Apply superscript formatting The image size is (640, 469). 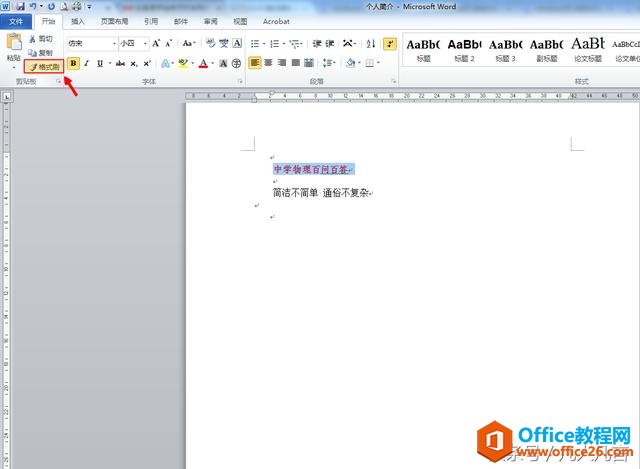coord(147,63)
